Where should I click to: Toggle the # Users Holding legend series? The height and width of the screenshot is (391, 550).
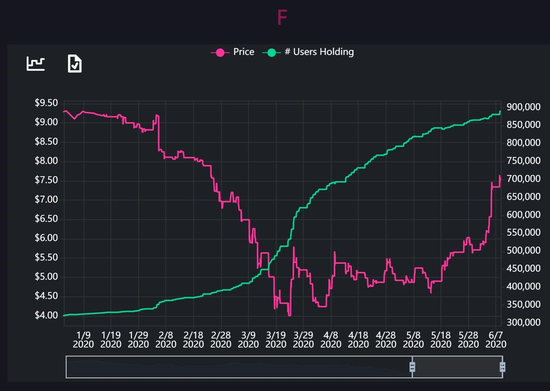click(x=308, y=52)
